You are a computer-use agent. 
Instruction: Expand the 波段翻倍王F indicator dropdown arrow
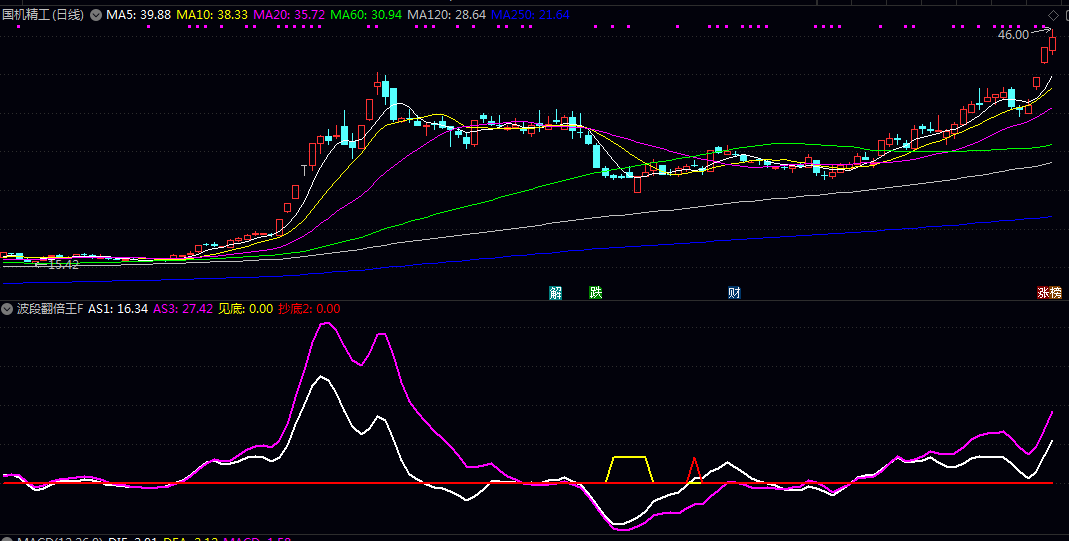(x=8, y=309)
